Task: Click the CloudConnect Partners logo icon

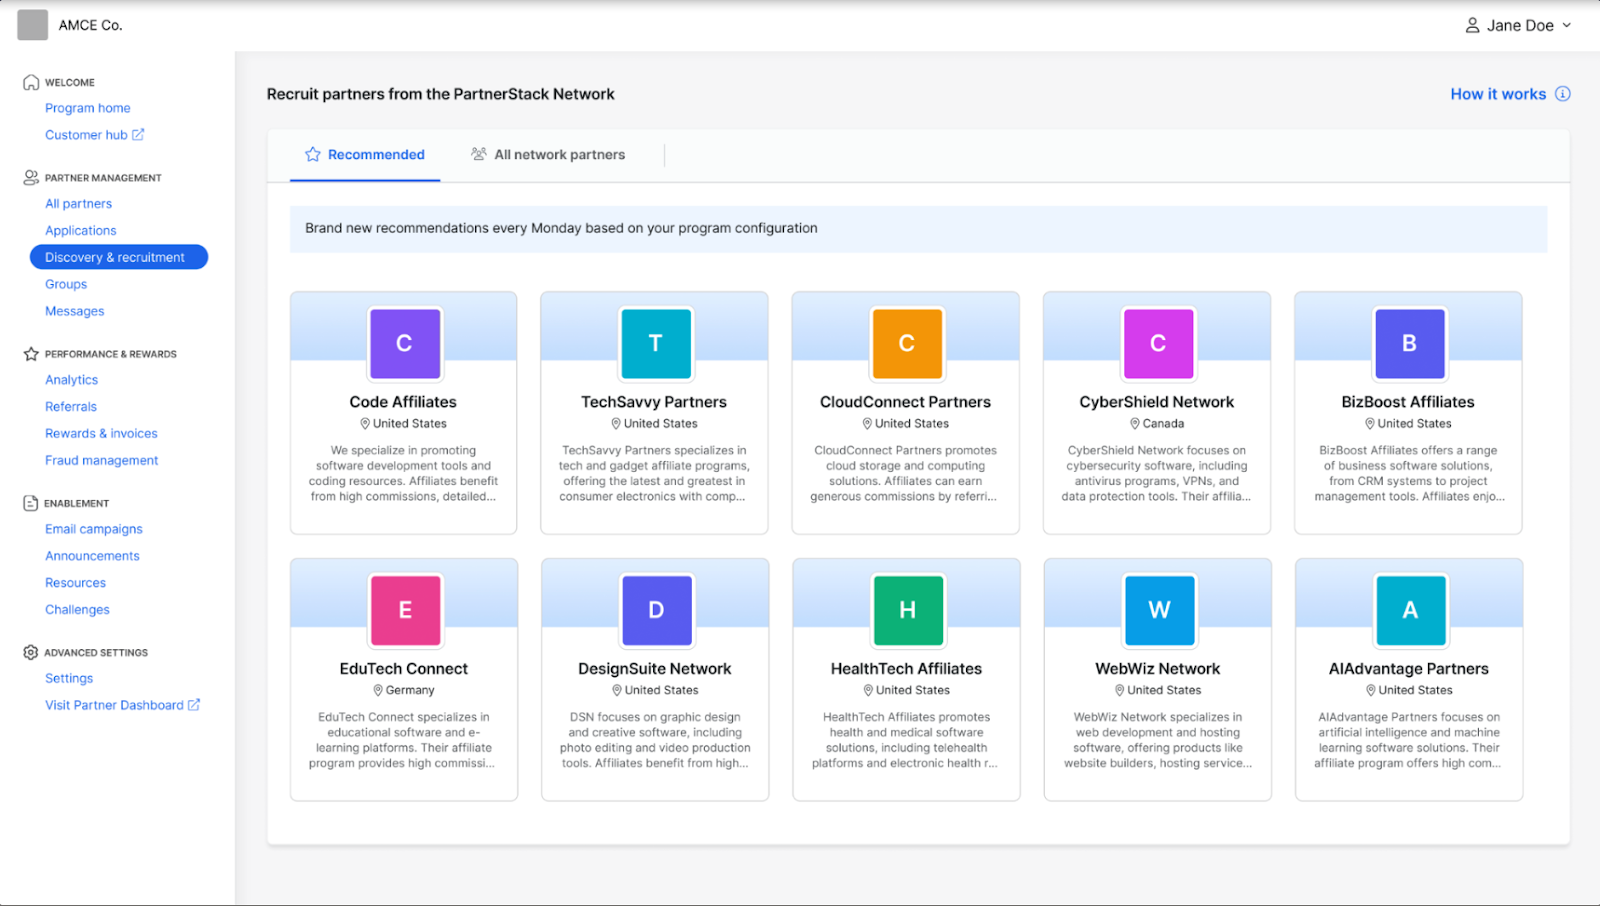Action: (x=906, y=344)
